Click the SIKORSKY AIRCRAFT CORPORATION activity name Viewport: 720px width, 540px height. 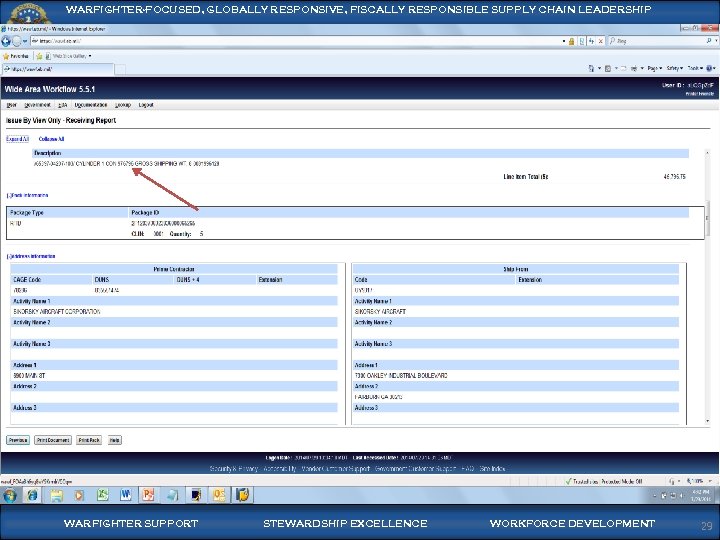click(x=57, y=312)
